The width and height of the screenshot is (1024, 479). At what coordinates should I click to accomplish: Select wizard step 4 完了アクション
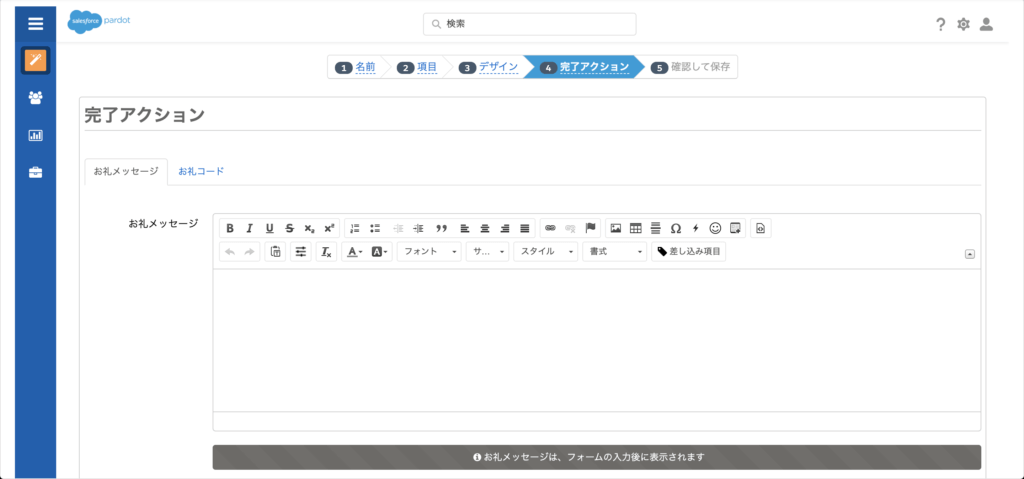tap(584, 67)
